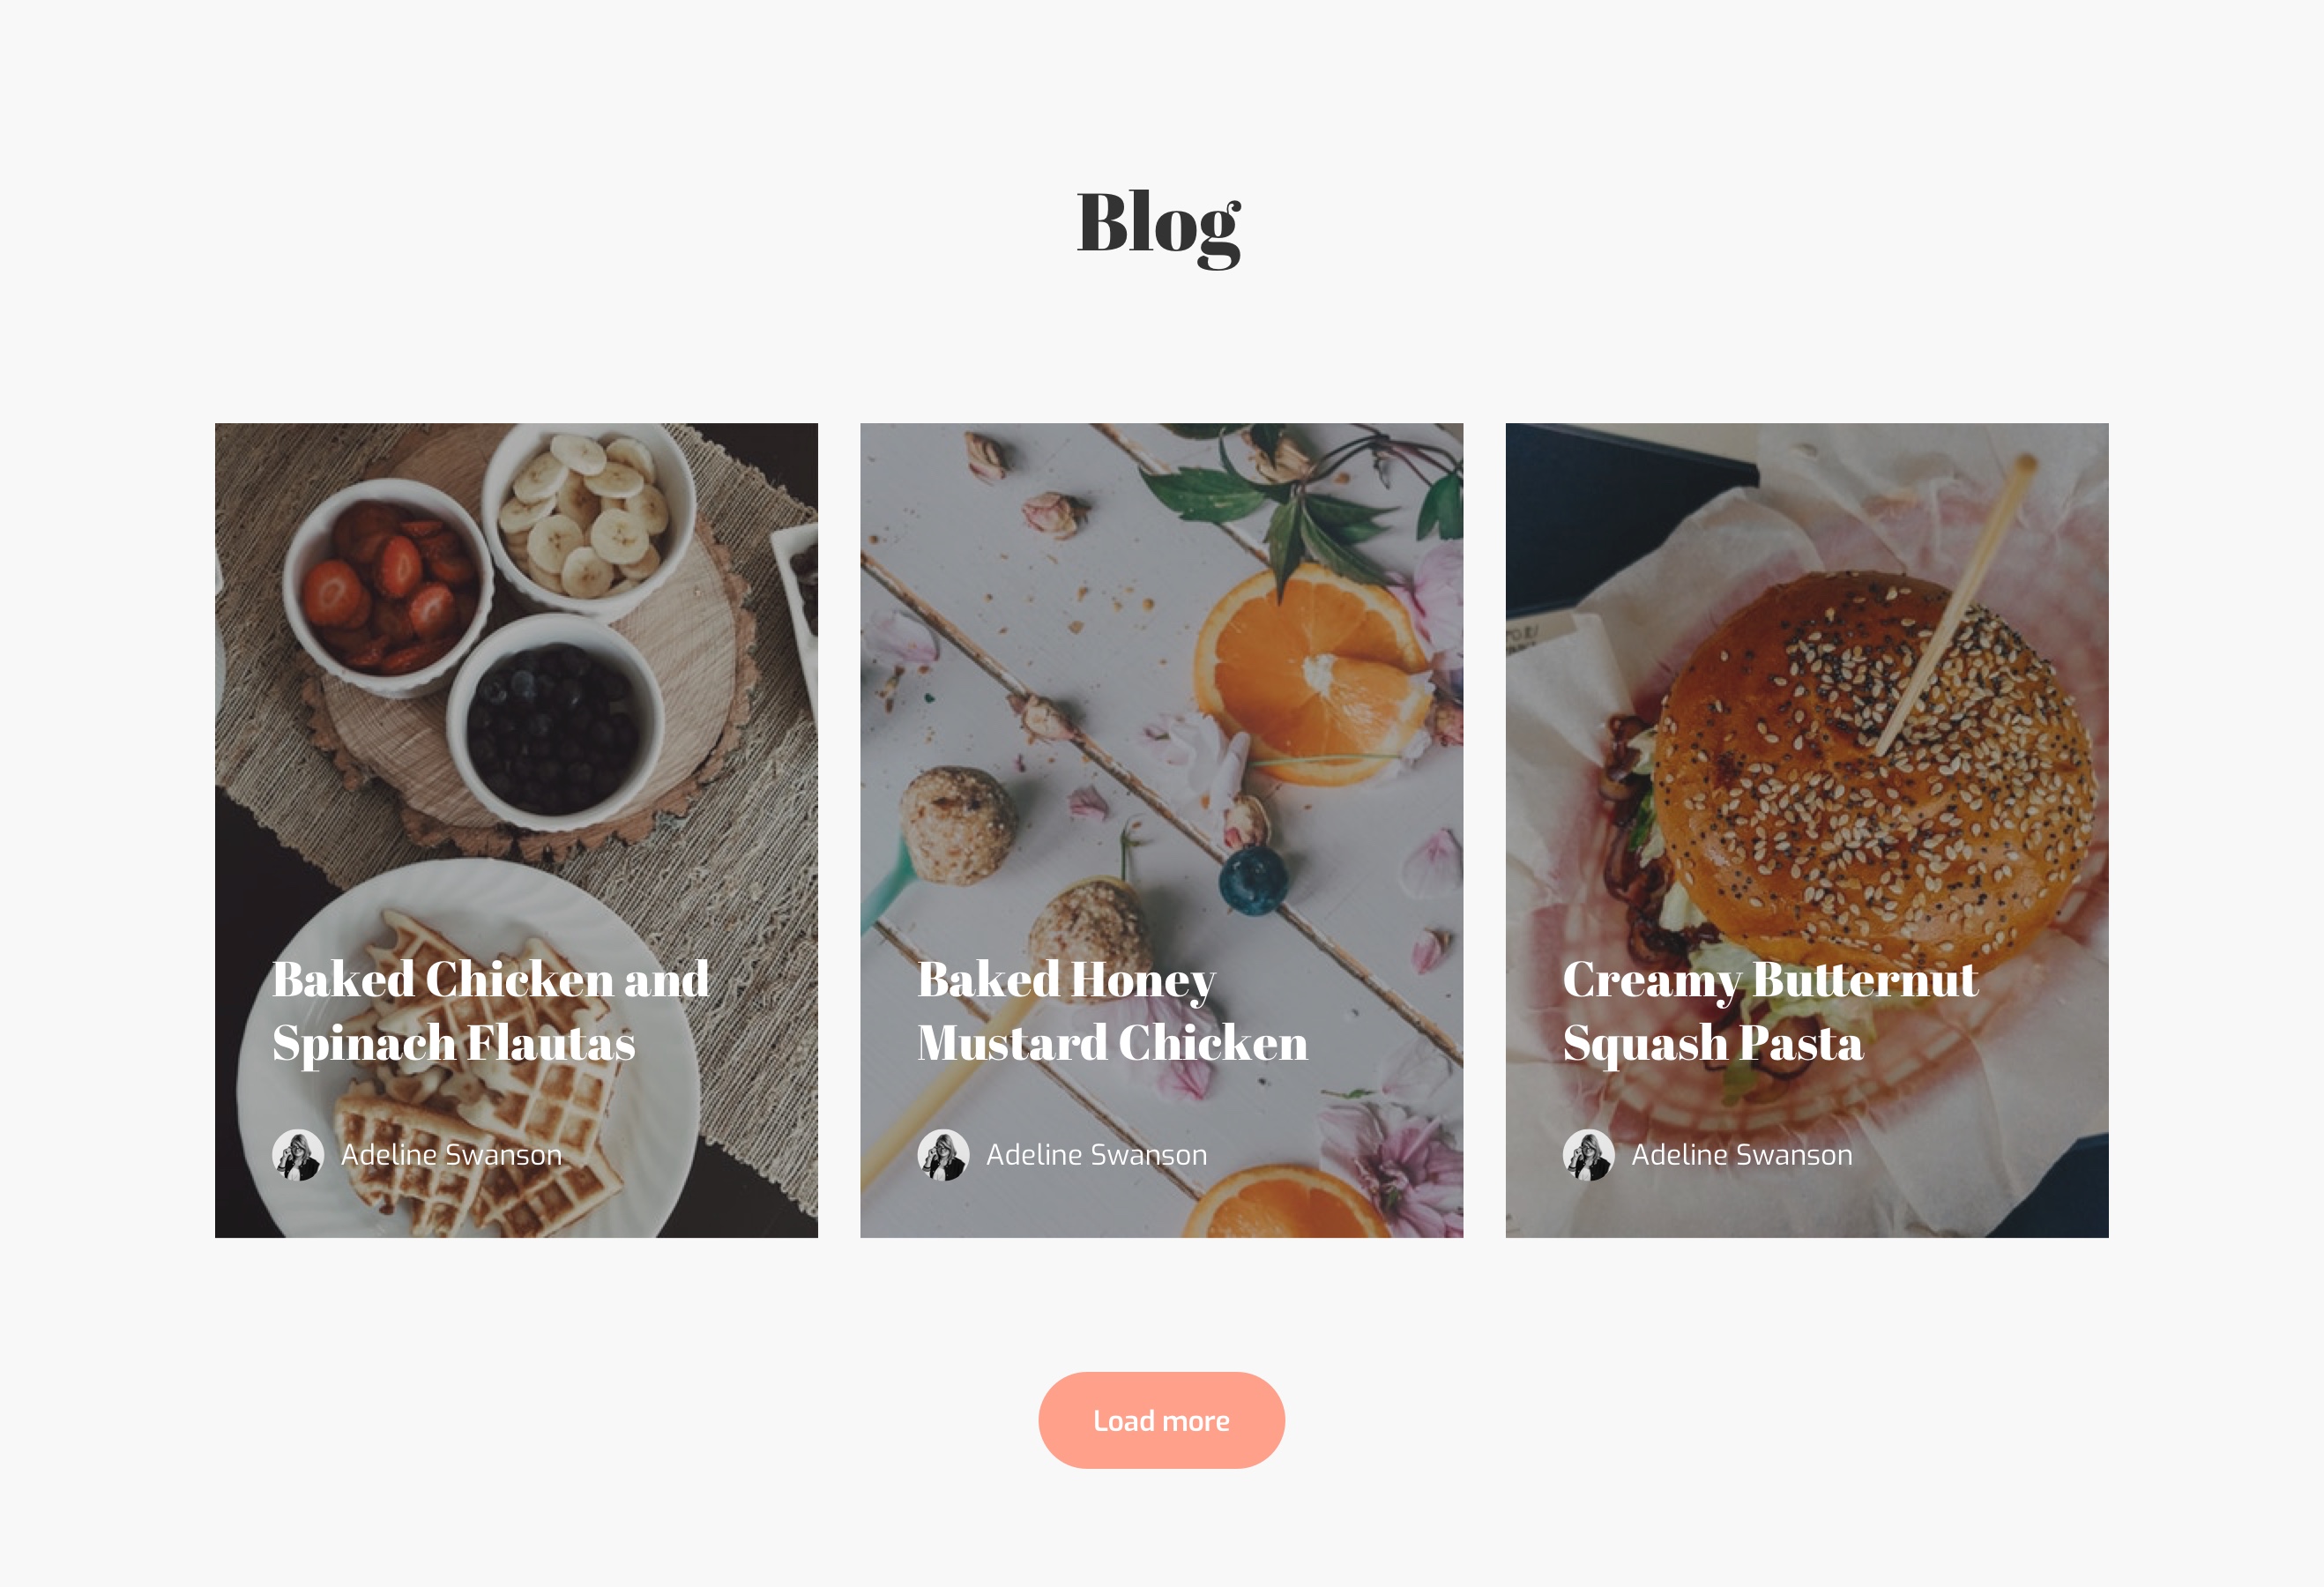Click the Load more button
Image resolution: width=2324 pixels, height=1587 pixels.
1161,1420
